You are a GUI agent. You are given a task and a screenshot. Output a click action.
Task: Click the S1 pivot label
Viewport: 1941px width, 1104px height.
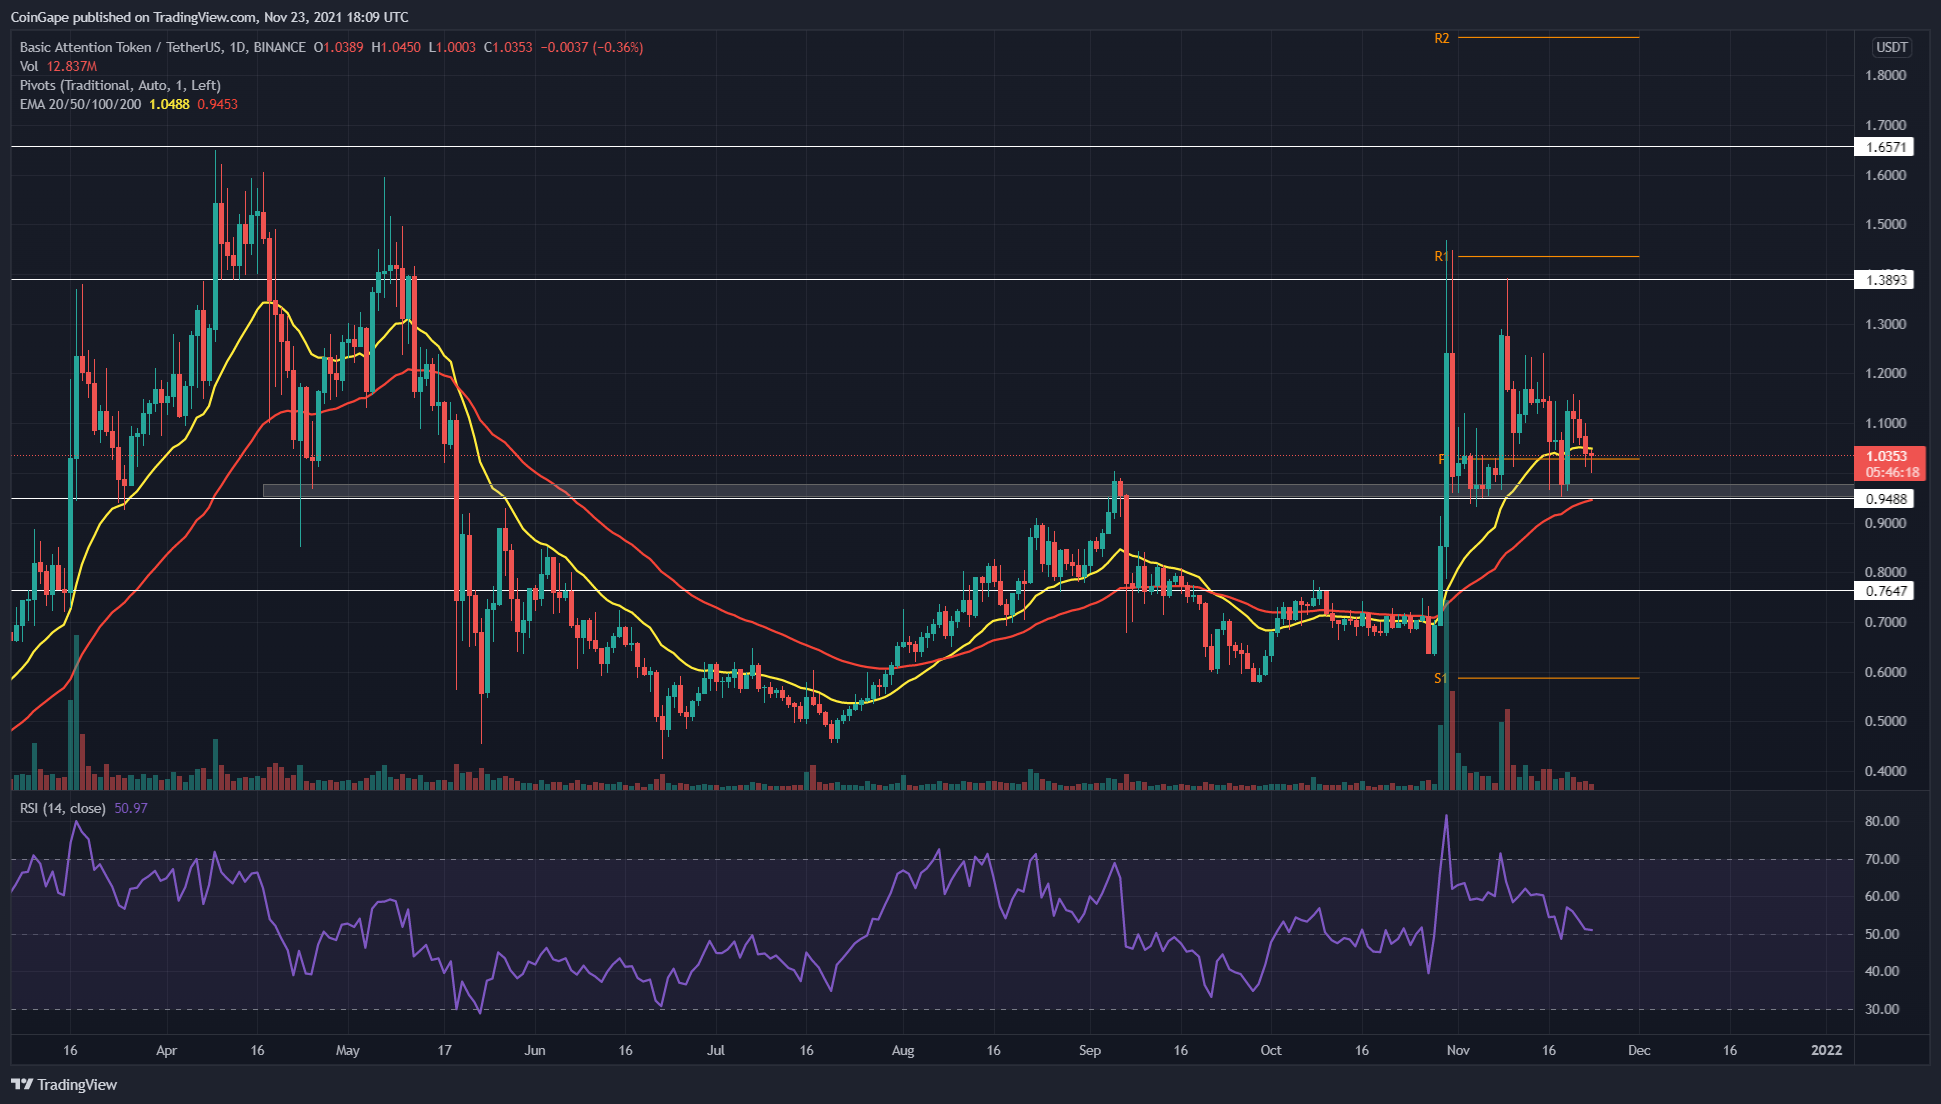[x=1441, y=678]
